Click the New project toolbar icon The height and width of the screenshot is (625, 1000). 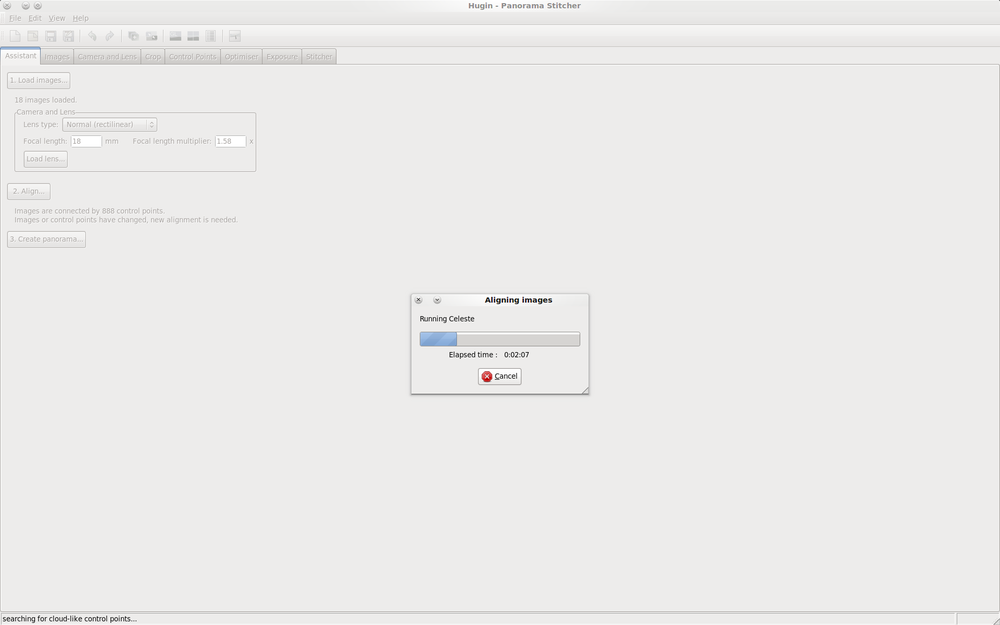click(15, 36)
